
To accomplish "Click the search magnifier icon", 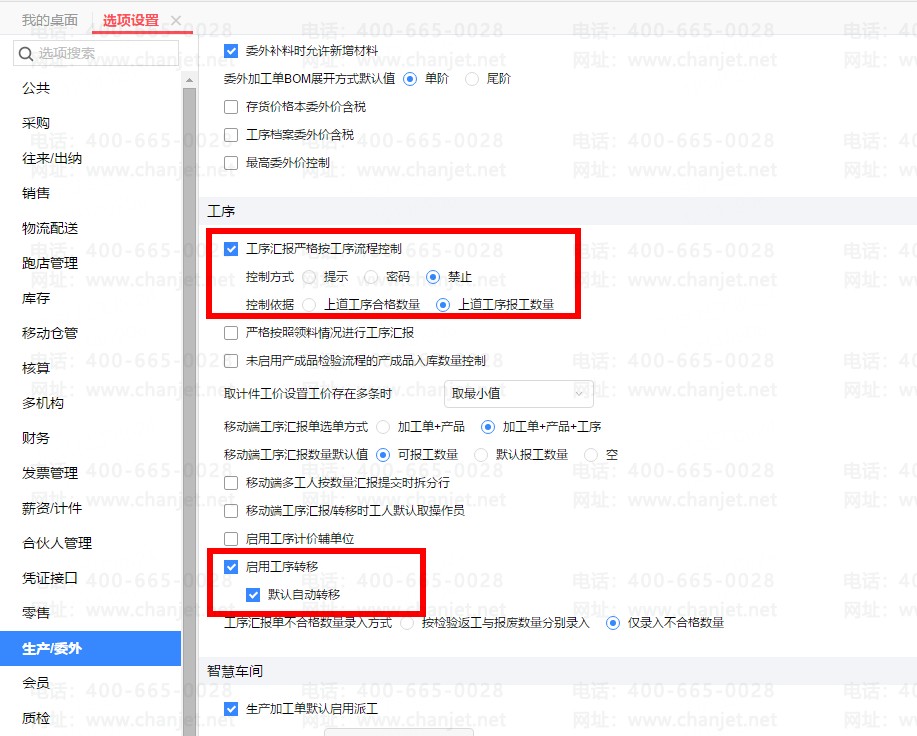I will point(25,54).
